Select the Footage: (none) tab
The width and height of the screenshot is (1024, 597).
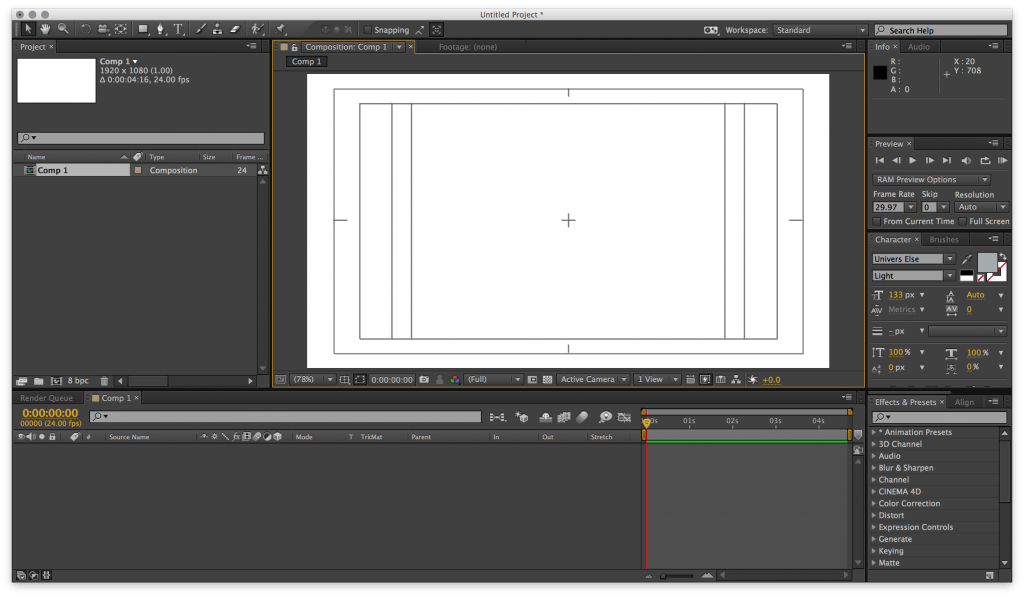(468, 47)
